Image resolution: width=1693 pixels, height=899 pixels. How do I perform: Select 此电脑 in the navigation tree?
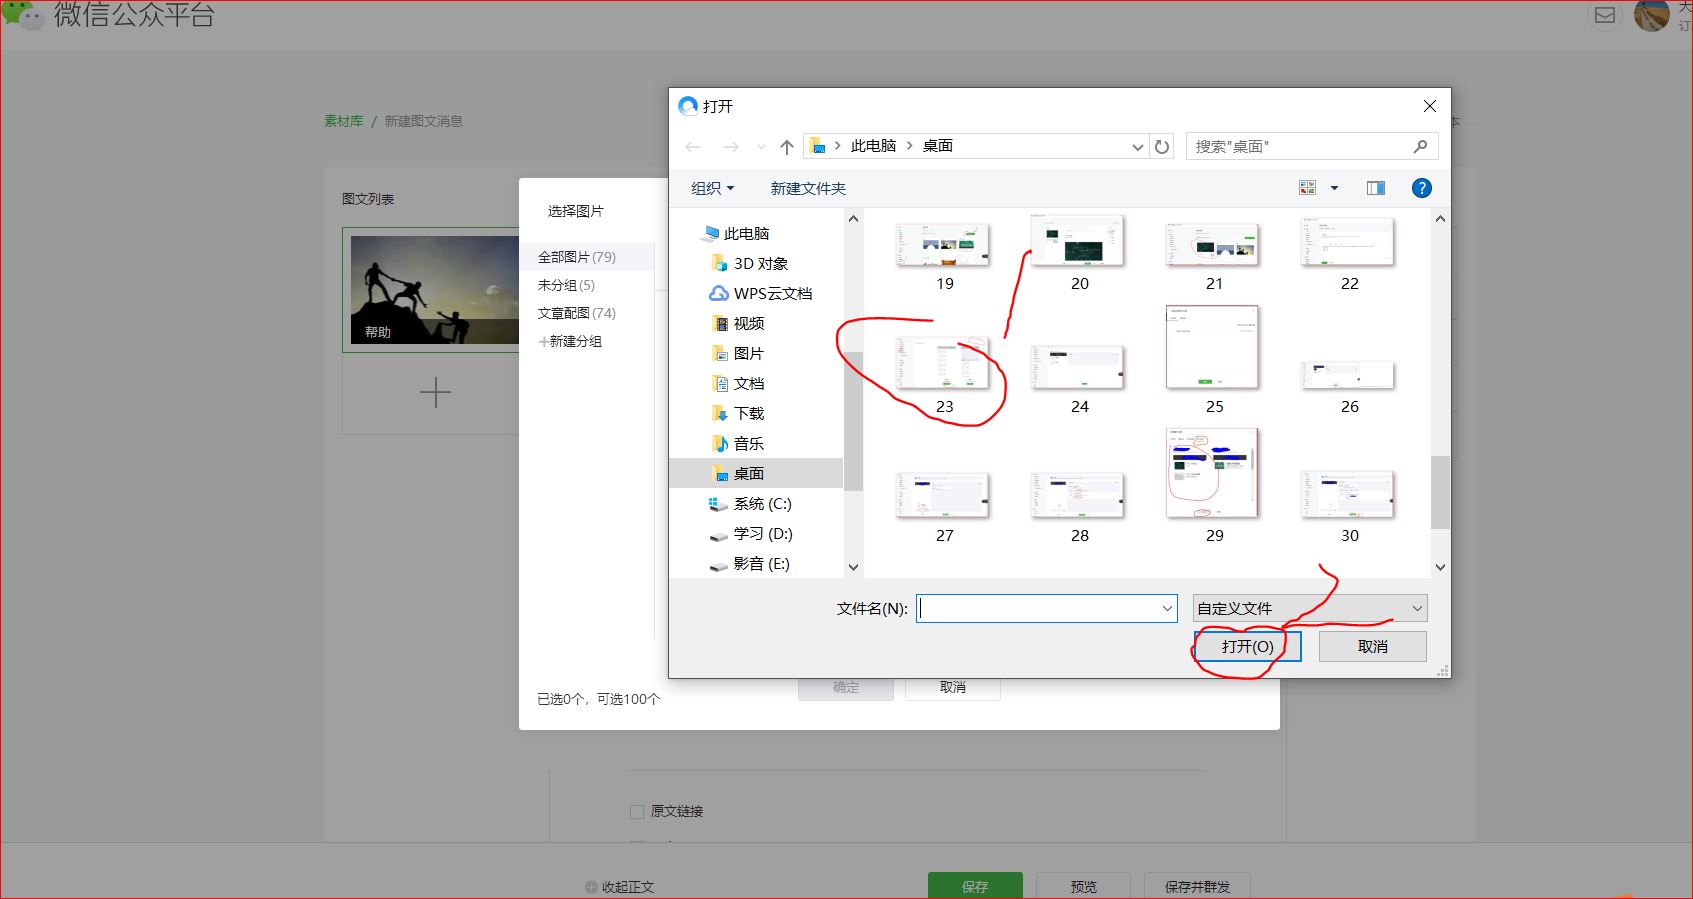(737, 233)
